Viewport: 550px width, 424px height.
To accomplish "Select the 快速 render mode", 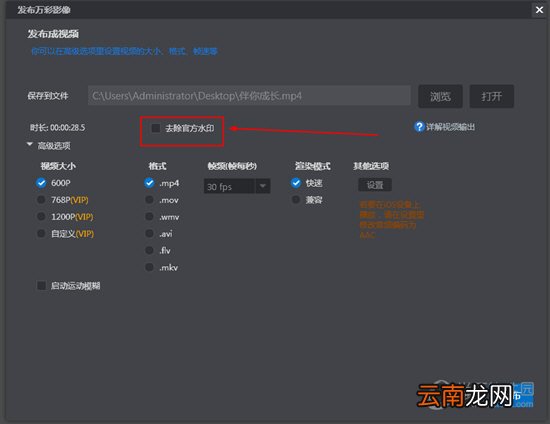I will (x=296, y=183).
